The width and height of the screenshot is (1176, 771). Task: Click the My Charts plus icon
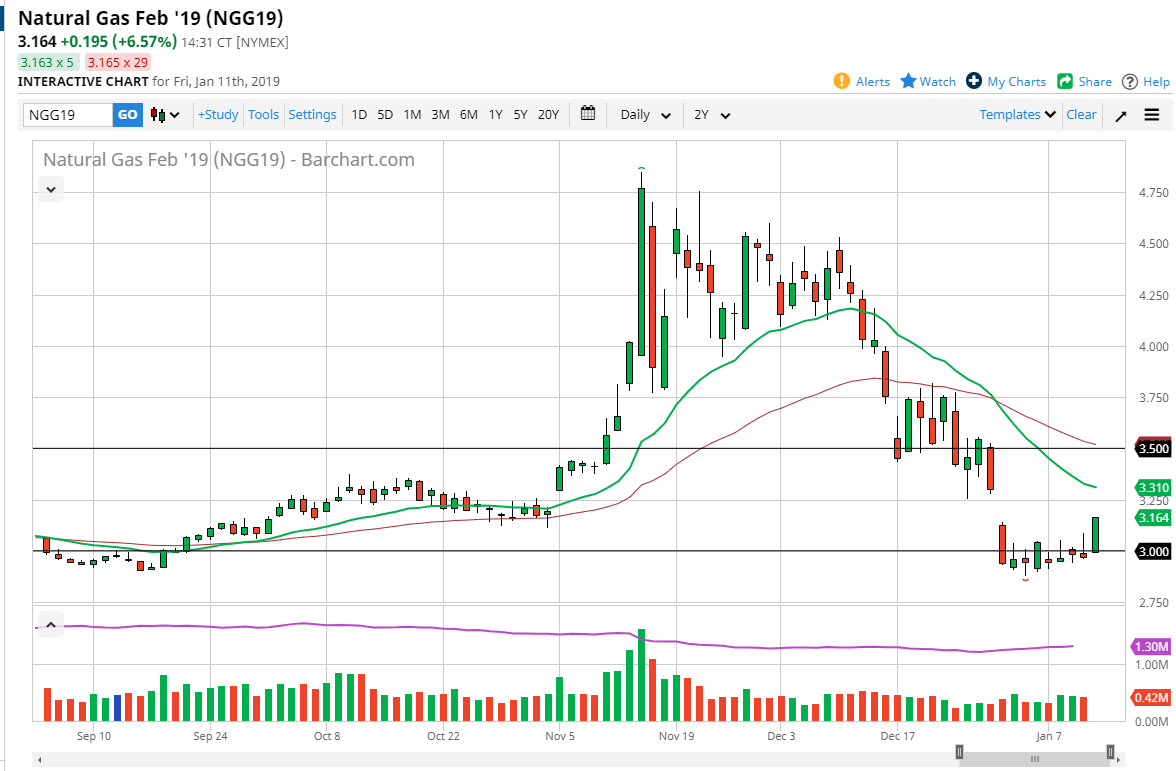[974, 82]
